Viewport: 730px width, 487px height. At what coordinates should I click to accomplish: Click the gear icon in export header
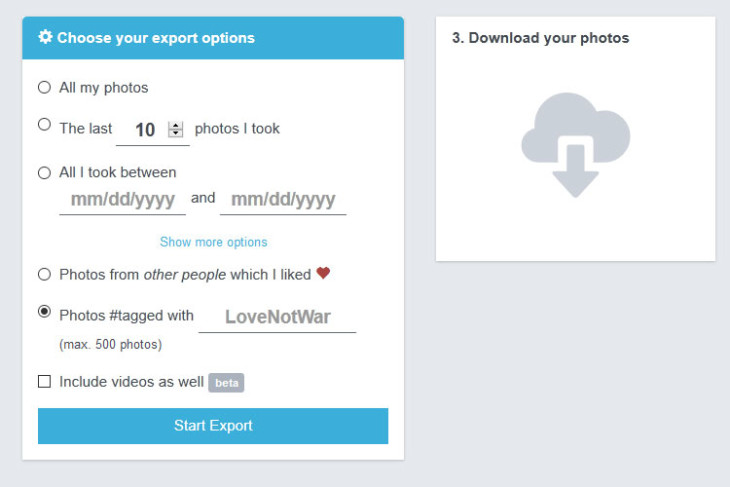(45, 37)
